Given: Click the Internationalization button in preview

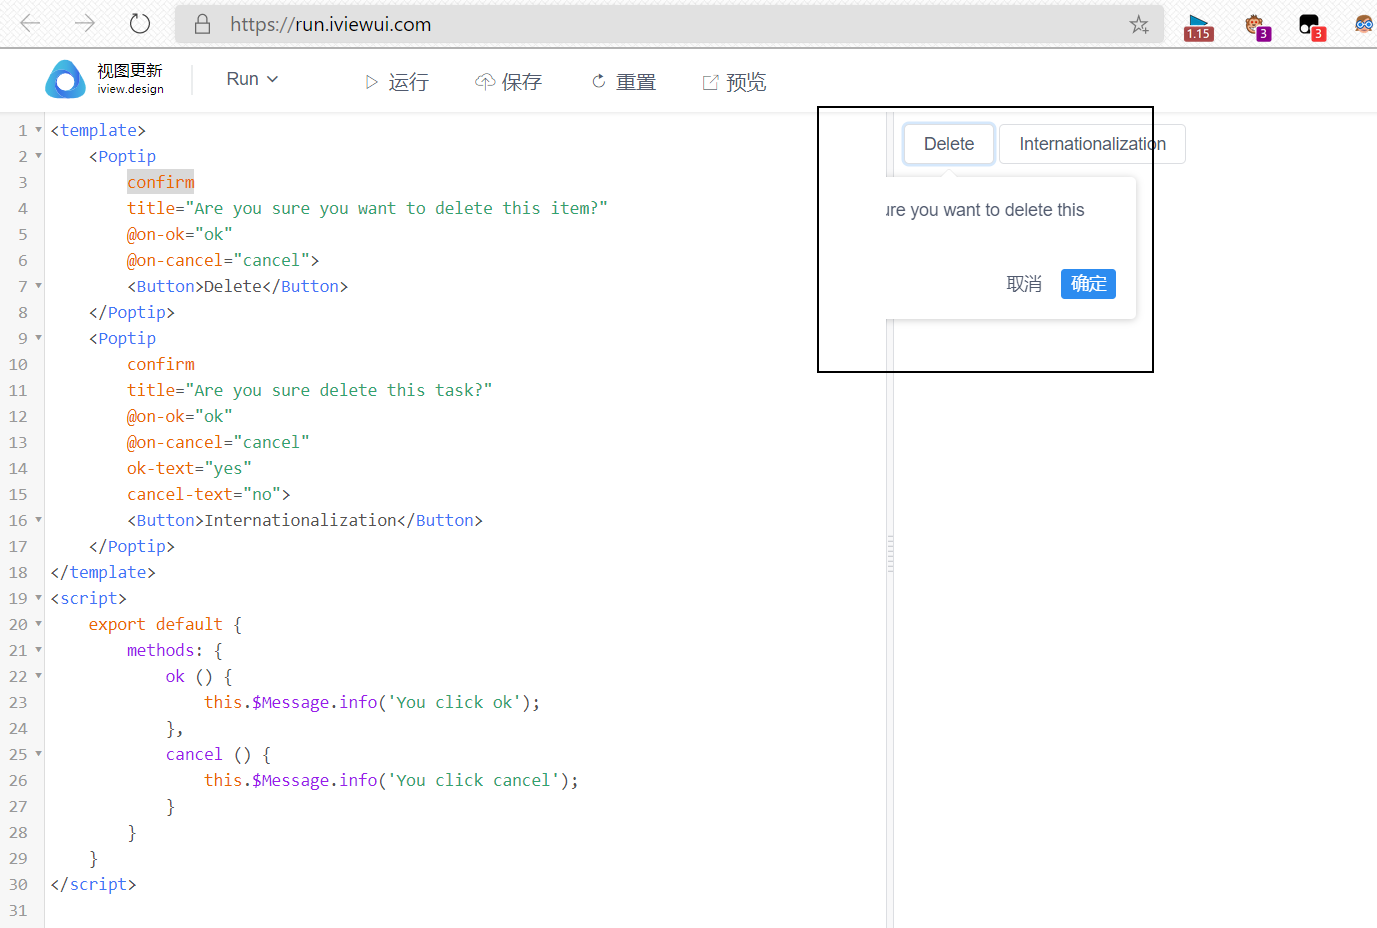Looking at the screenshot, I should coord(1092,144).
